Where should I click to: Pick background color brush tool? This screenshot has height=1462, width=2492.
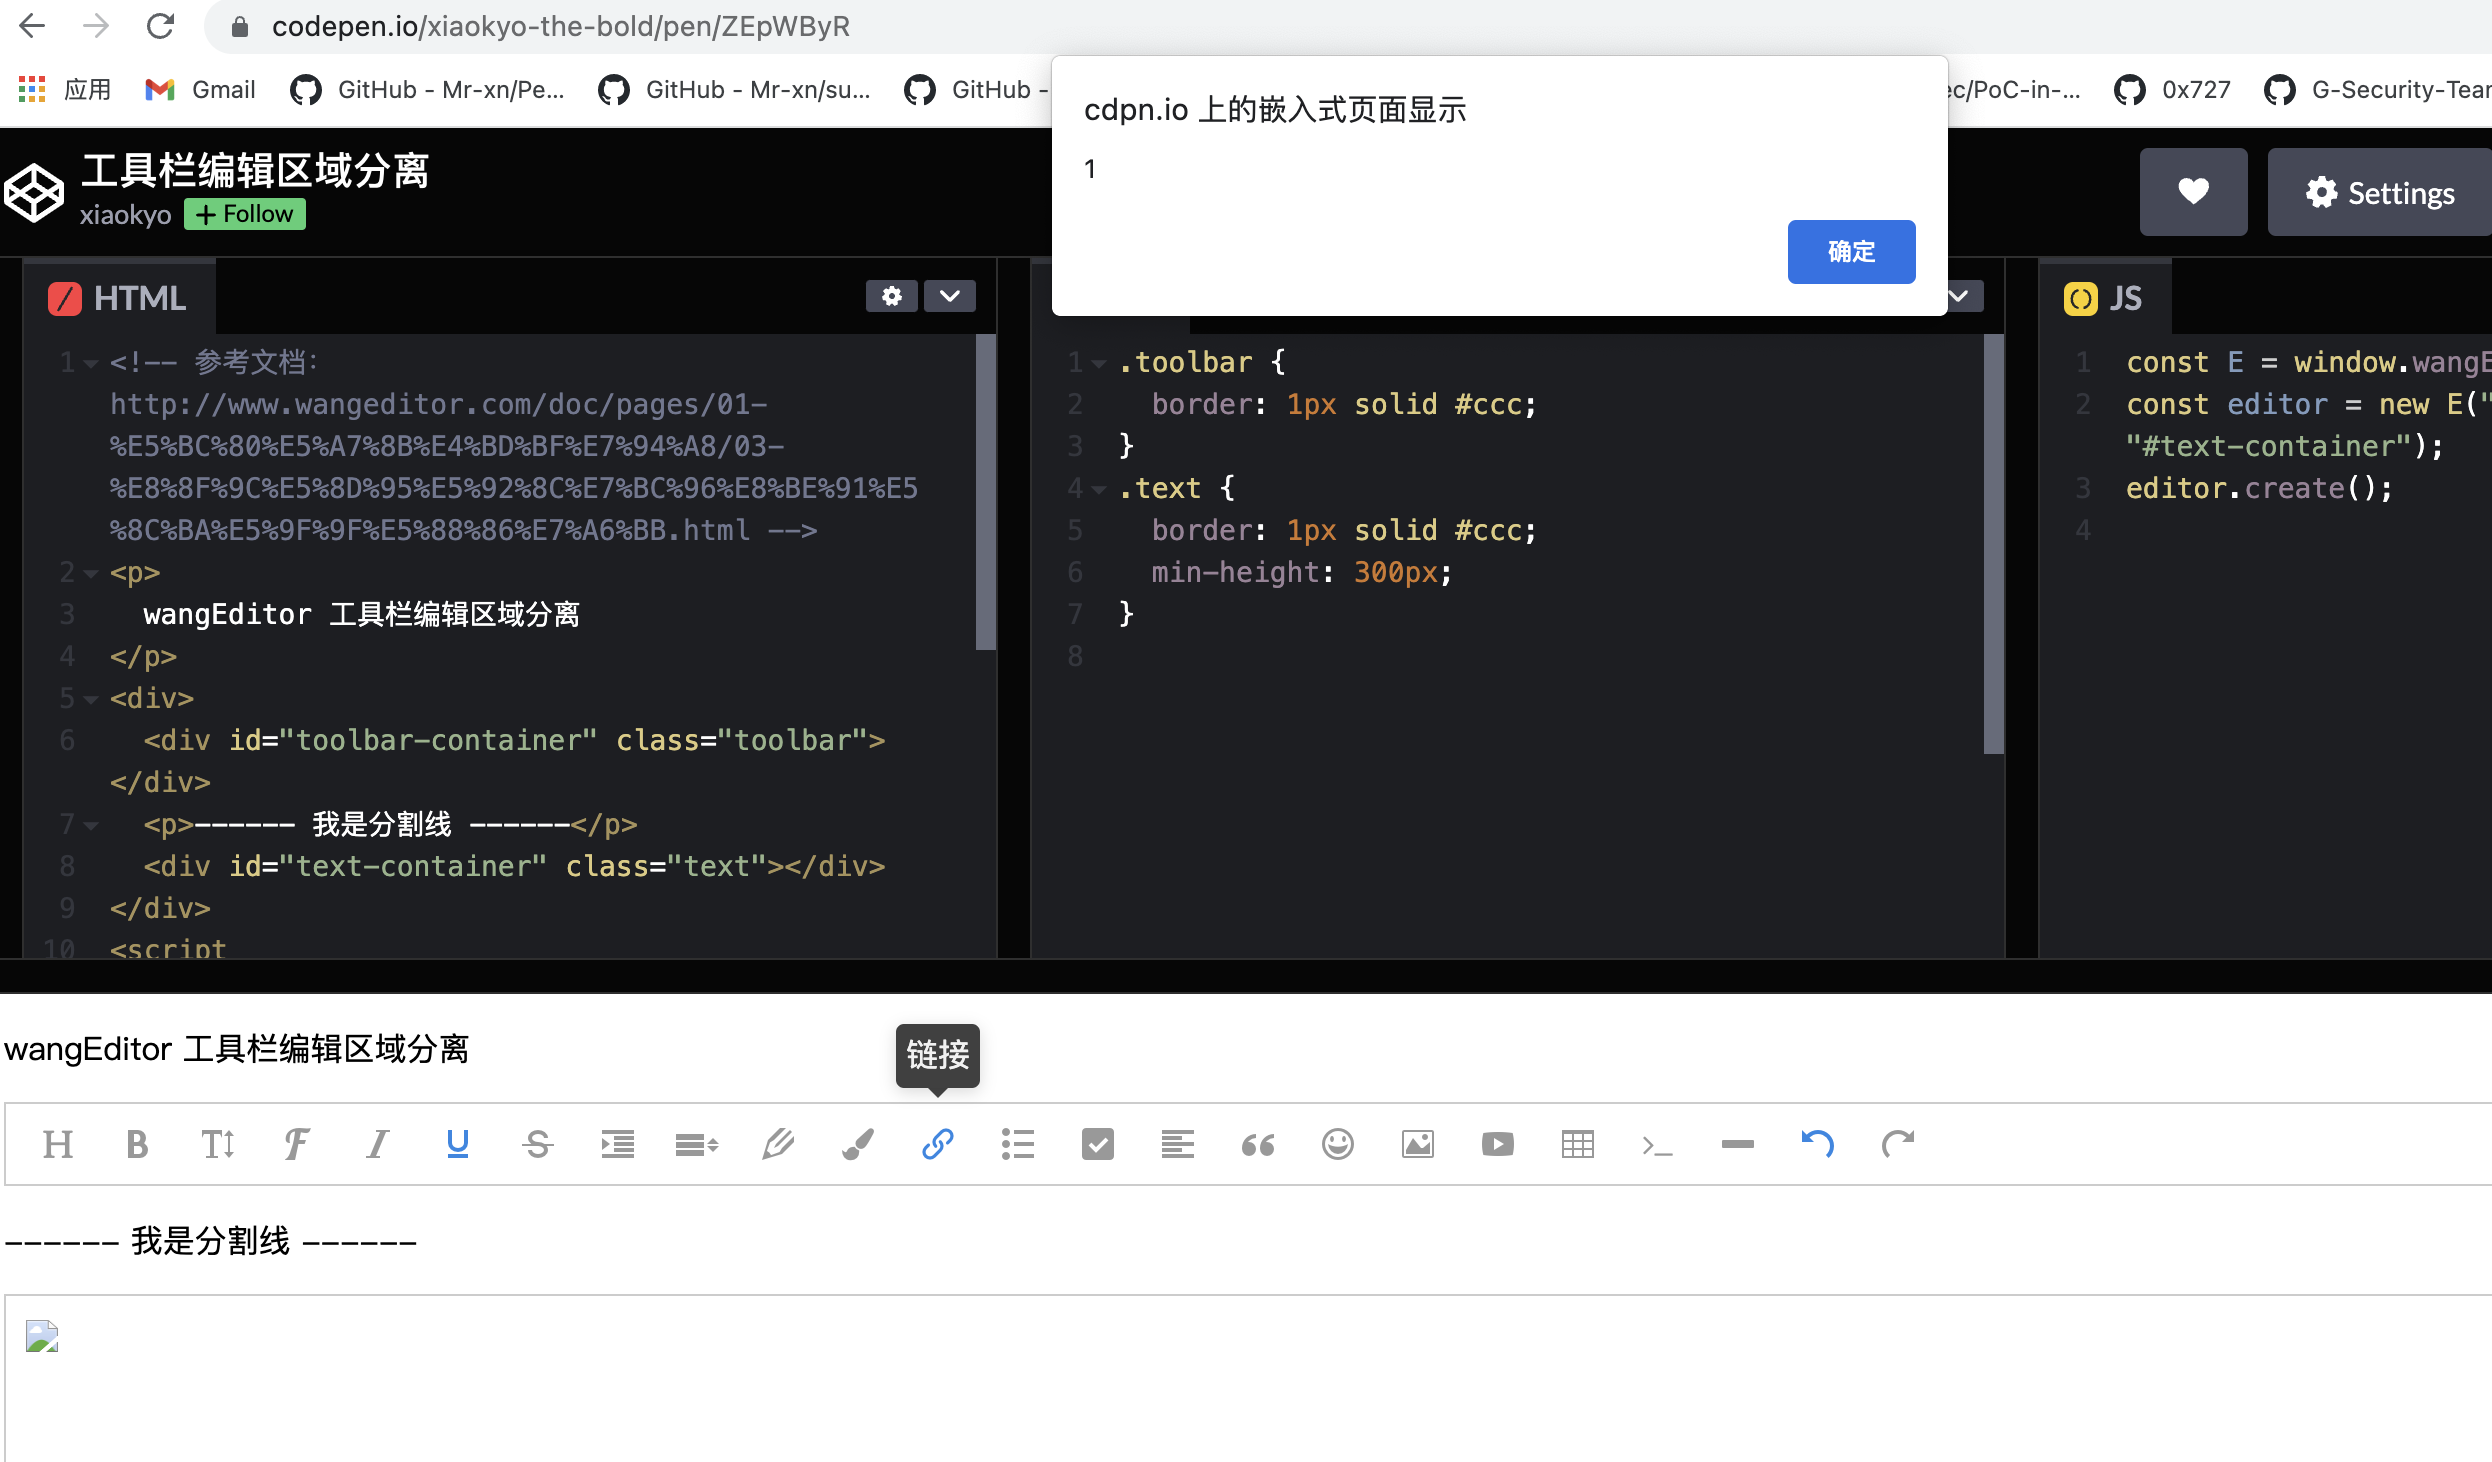point(858,1144)
